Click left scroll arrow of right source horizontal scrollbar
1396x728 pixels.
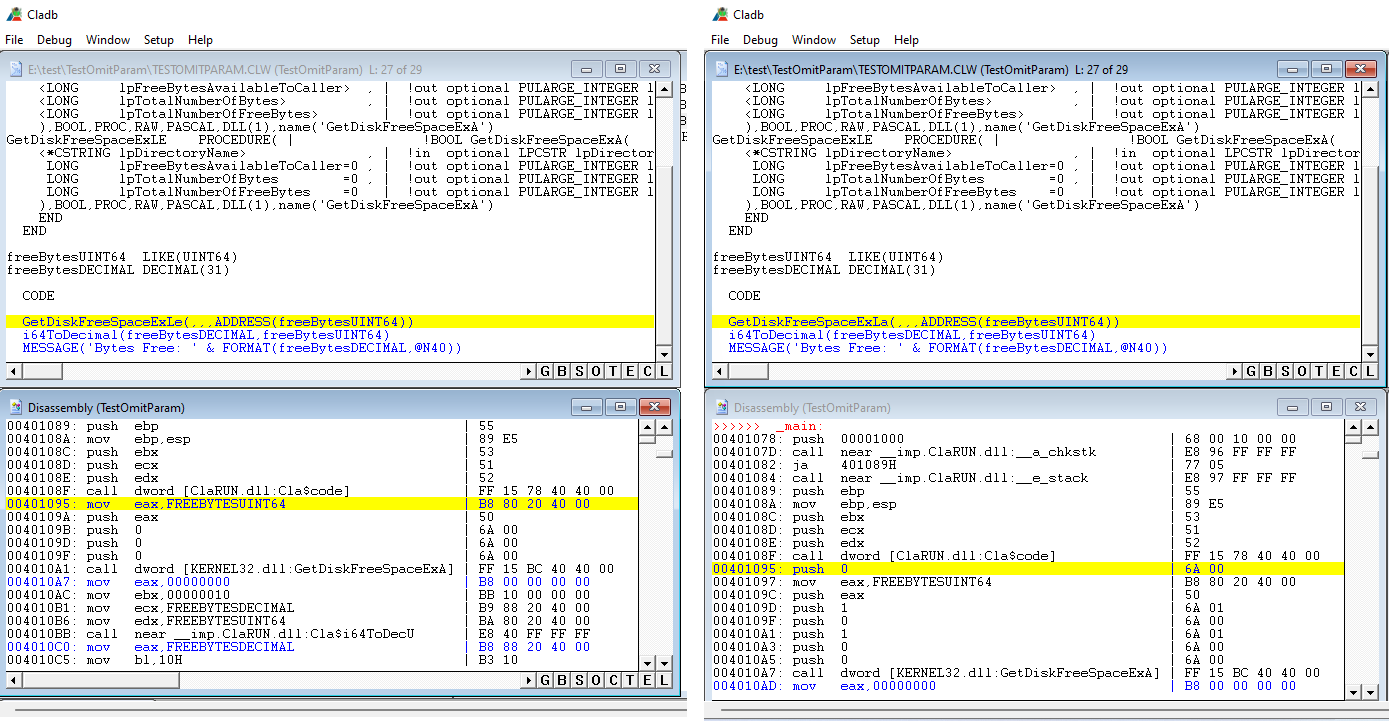pos(717,372)
